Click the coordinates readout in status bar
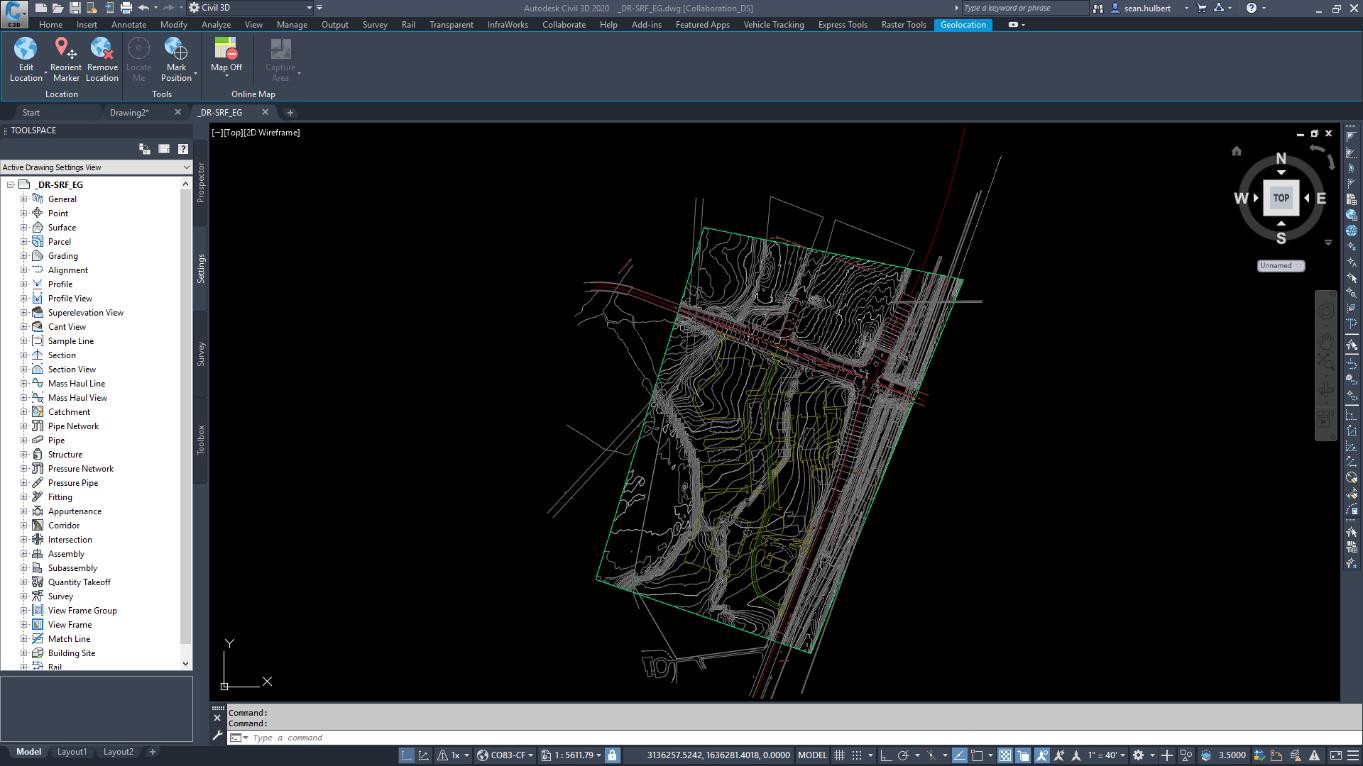This screenshot has width=1363, height=766. [x=718, y=755]
